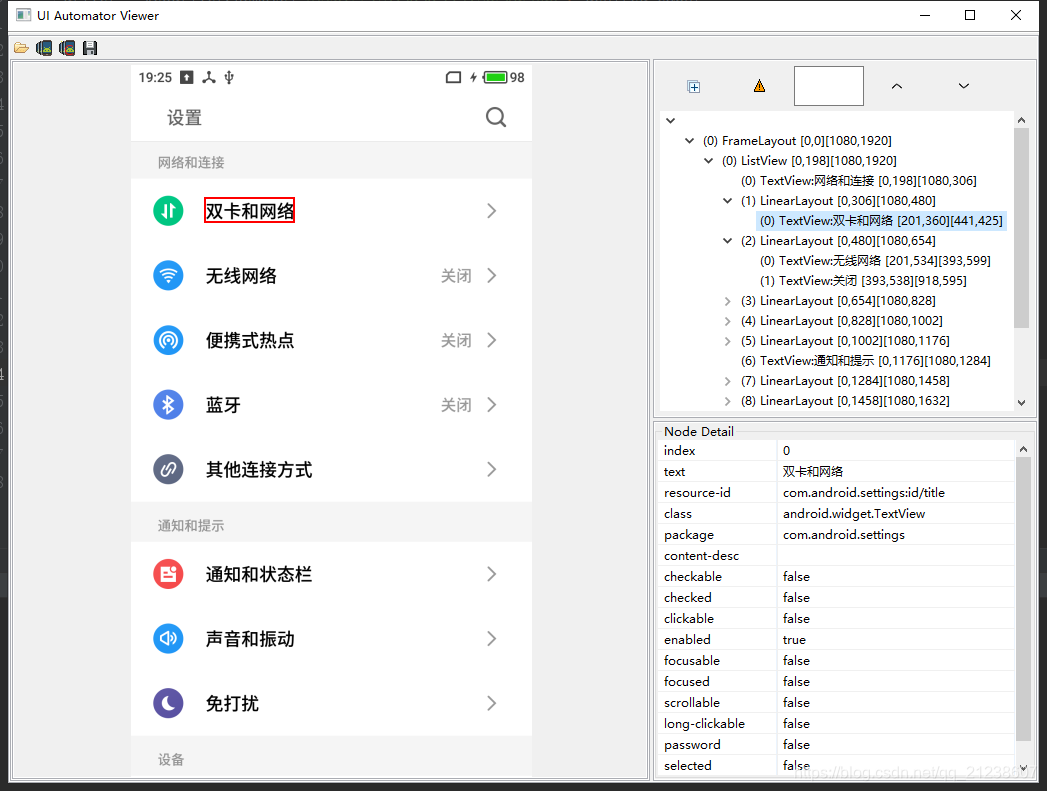The width and height of the screenshot is (1047, 791).
Task: Click the blue Wi-Fi icon
Action: [168, 276]
